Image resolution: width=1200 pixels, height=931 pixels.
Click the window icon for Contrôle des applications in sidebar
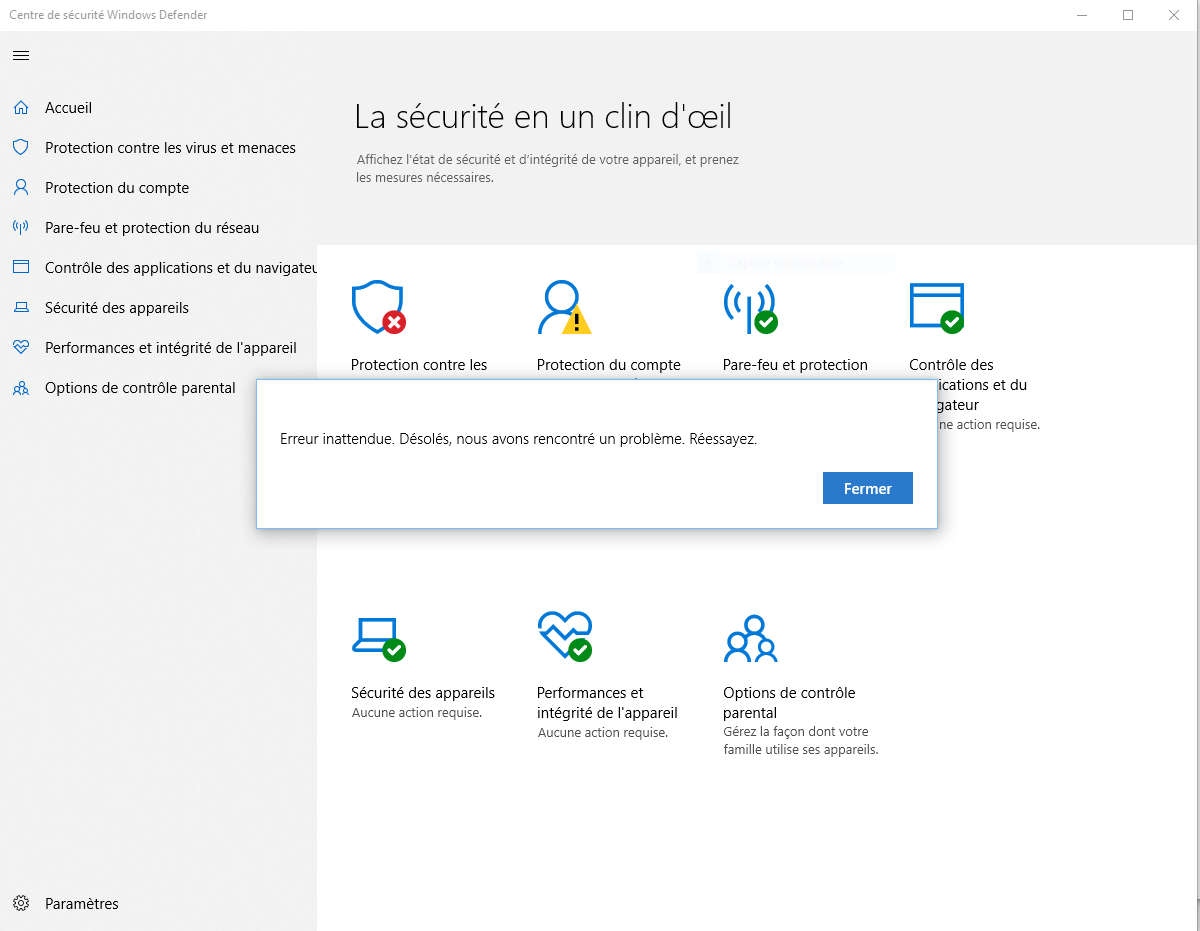pyautogui.click(x=21, y=268)
